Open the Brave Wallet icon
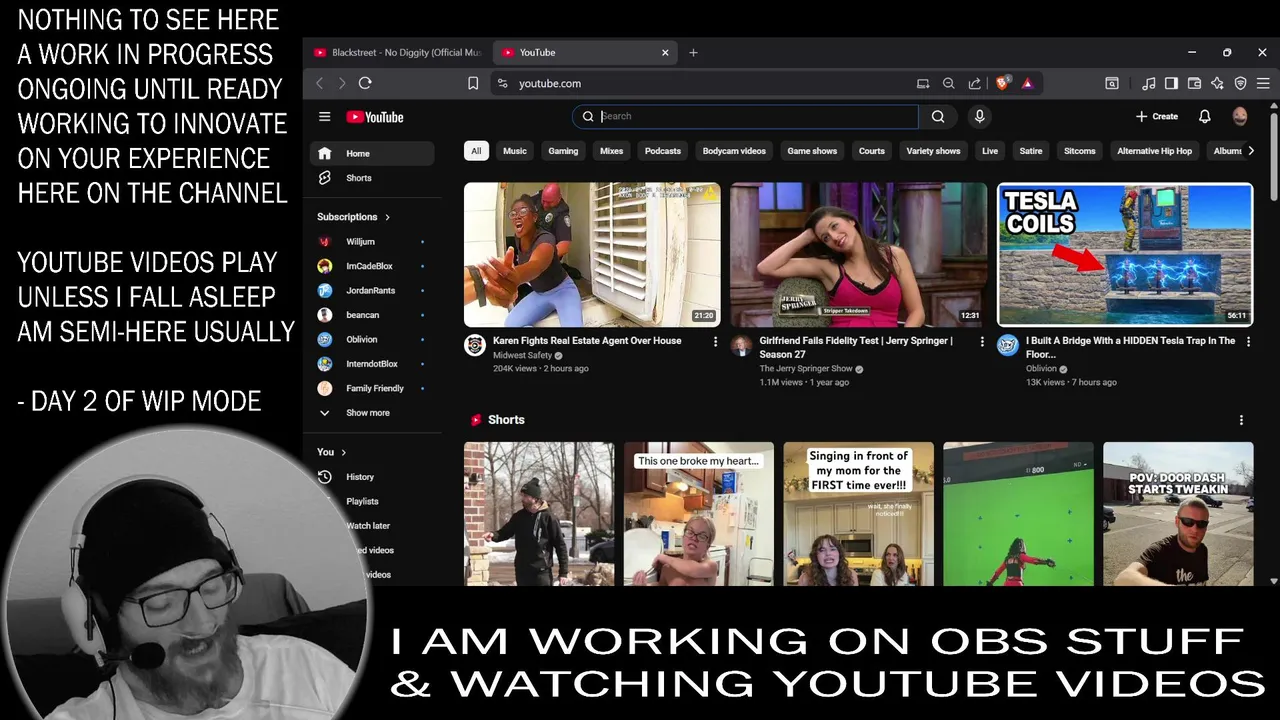Viewport: 1280px width, 720px height. click(1194, 83)
